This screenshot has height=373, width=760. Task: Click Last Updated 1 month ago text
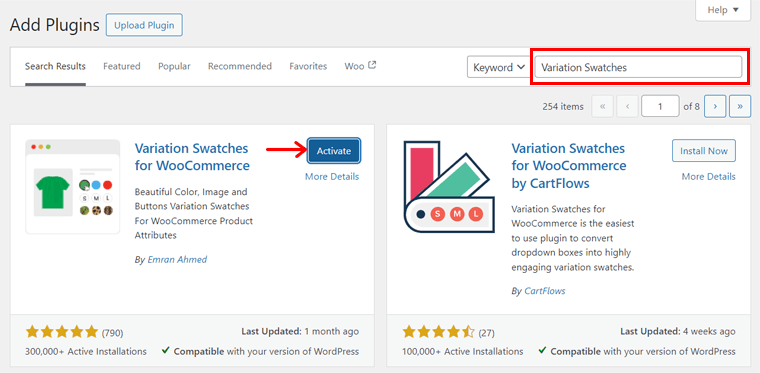click(x=300, y=332)
